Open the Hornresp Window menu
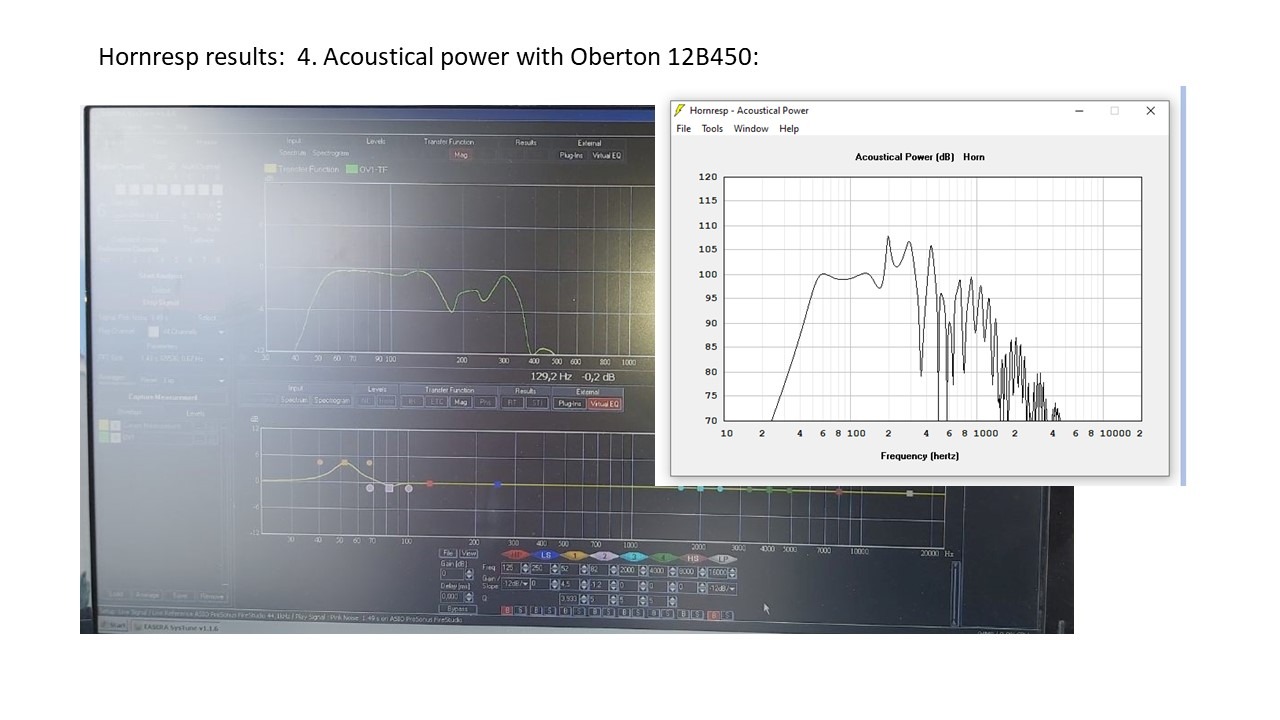 click(x=751, y=129)
